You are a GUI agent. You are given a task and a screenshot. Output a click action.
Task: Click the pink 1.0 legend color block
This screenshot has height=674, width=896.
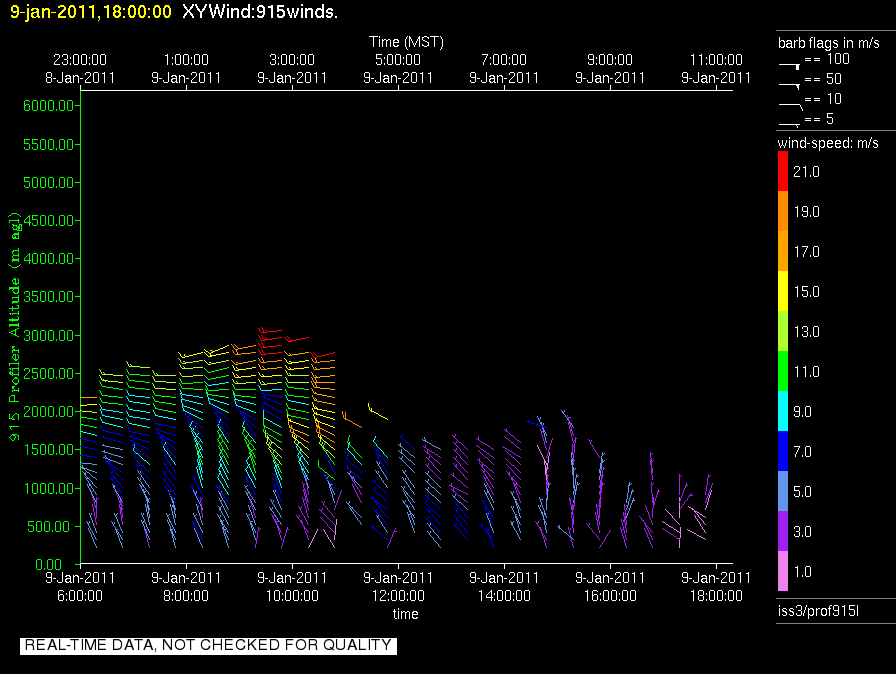(784, 572)
